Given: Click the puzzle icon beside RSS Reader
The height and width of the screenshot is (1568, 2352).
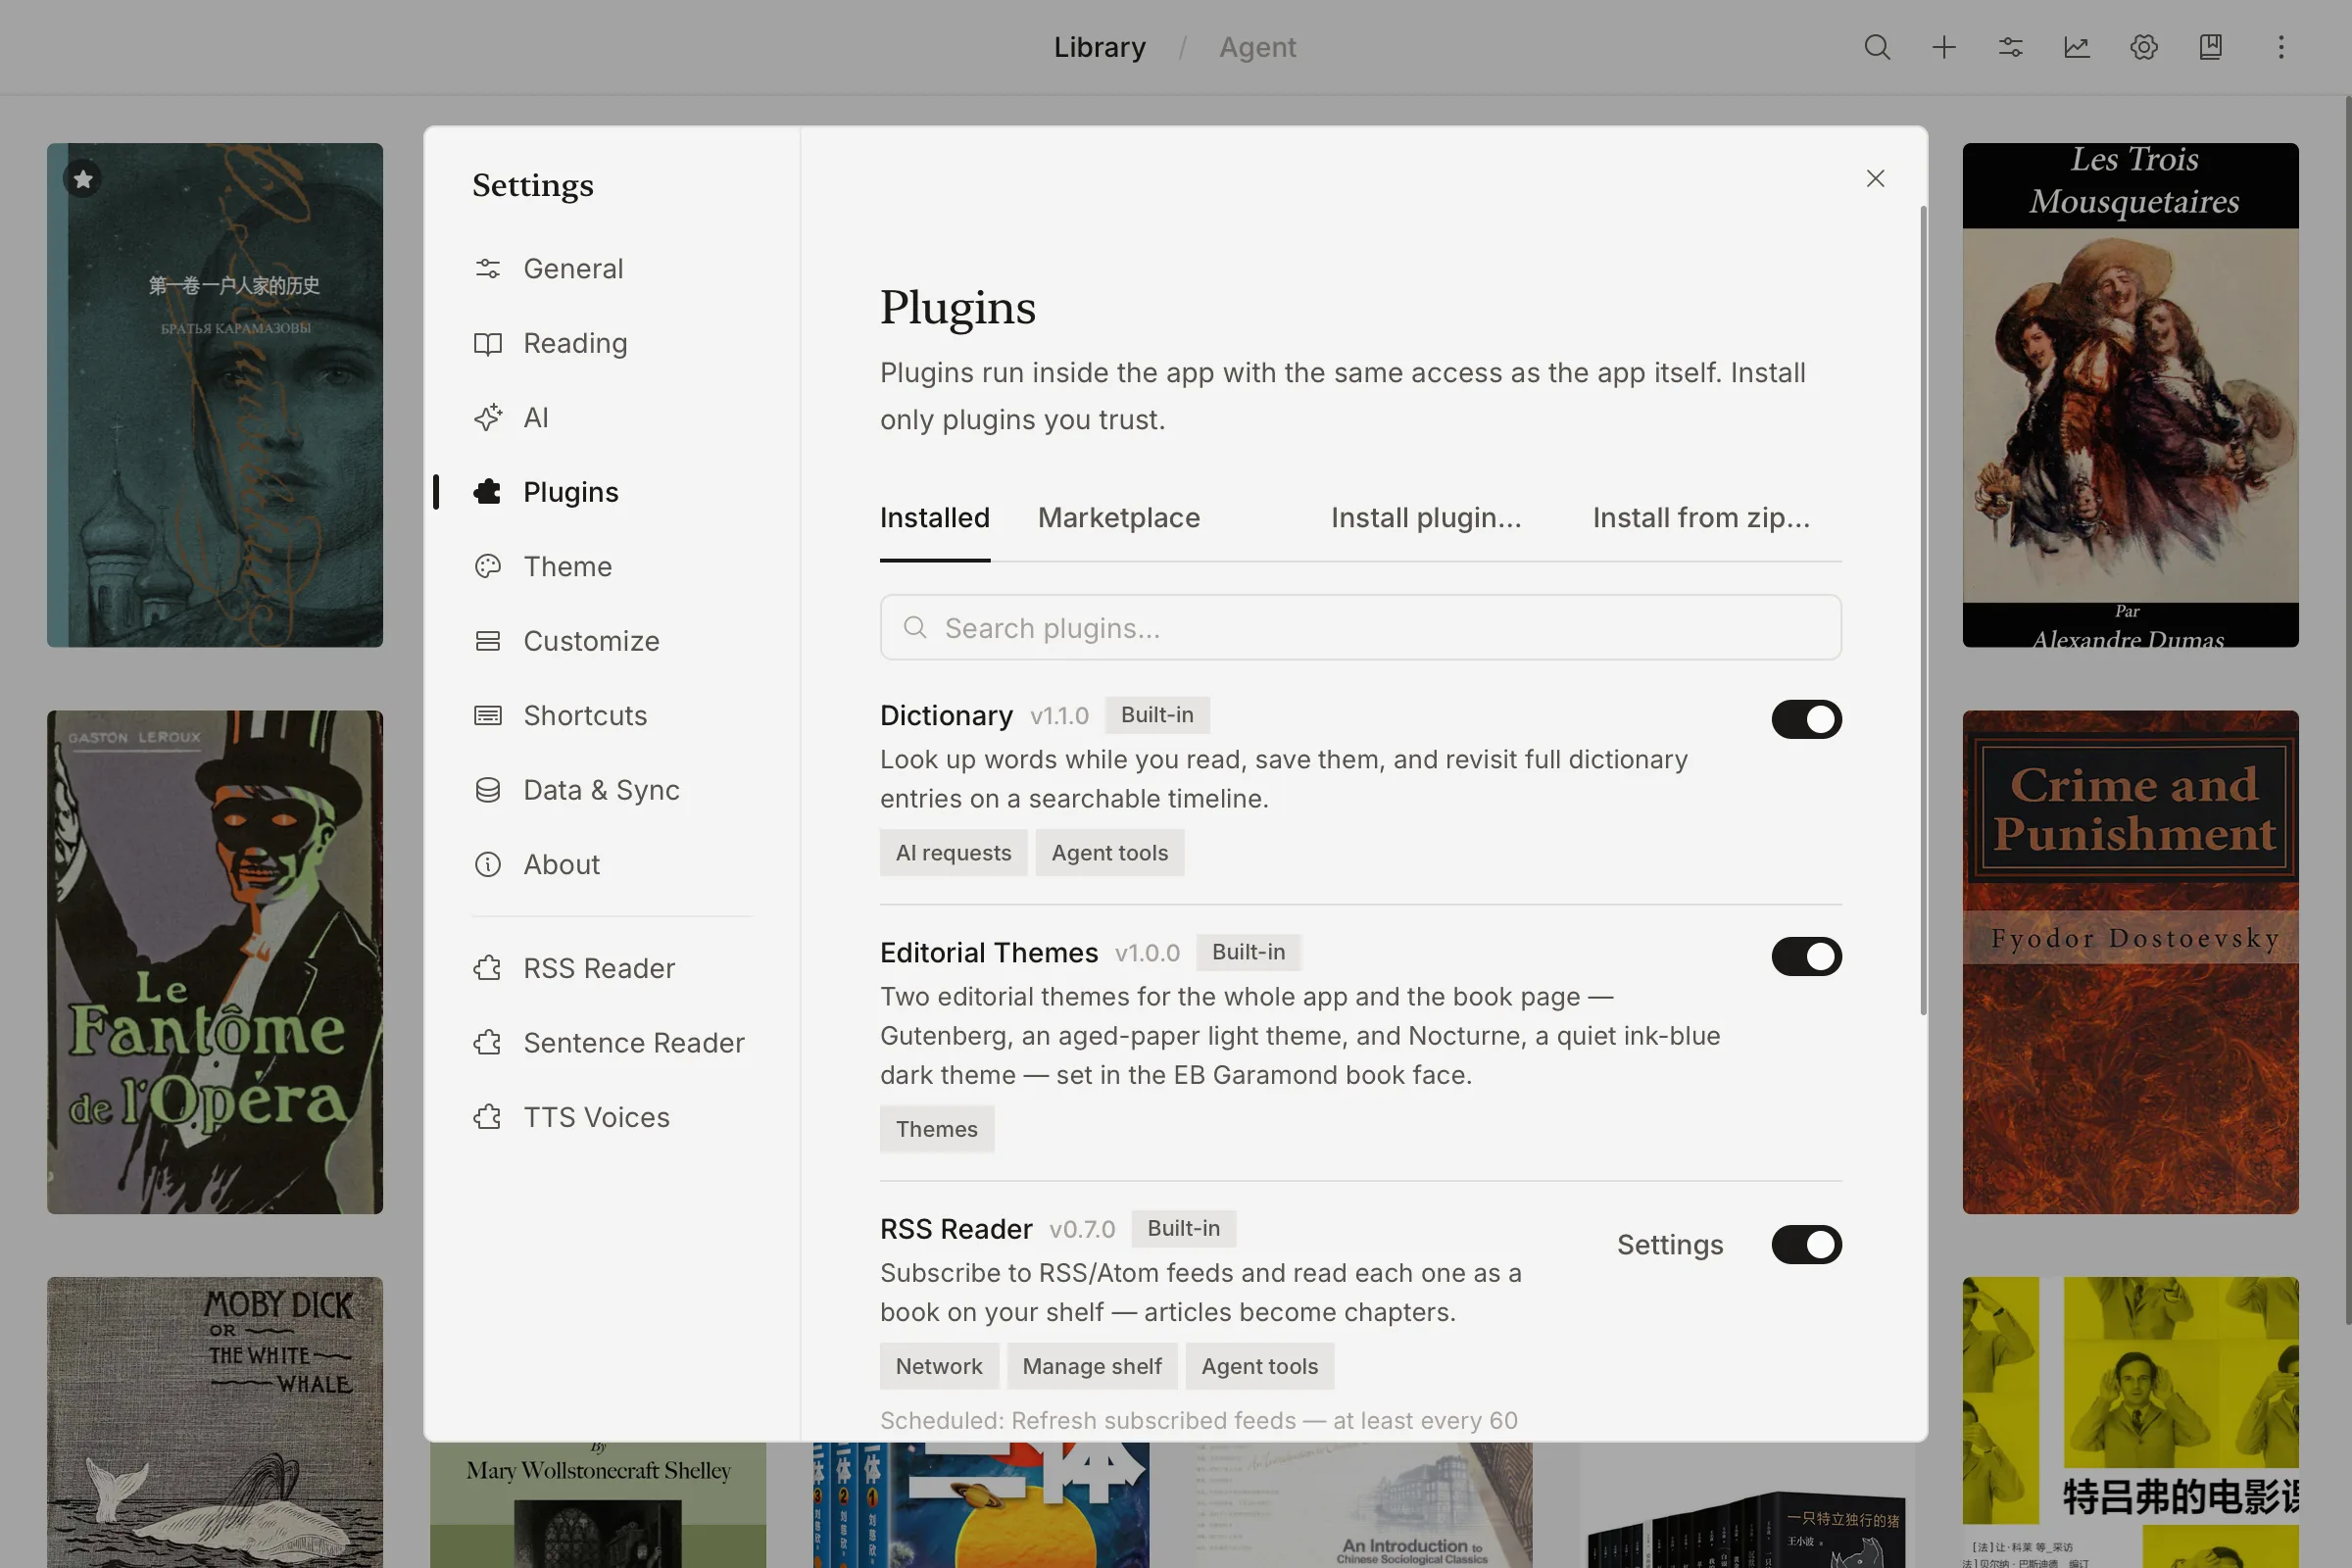Looking at the screenshot, I should pos(488,968).
